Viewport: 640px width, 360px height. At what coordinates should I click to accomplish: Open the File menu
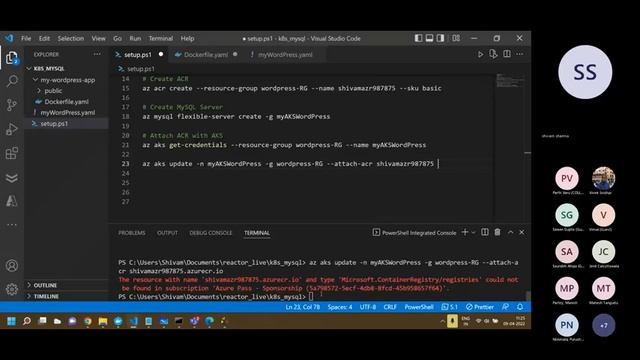pos(26,38)
